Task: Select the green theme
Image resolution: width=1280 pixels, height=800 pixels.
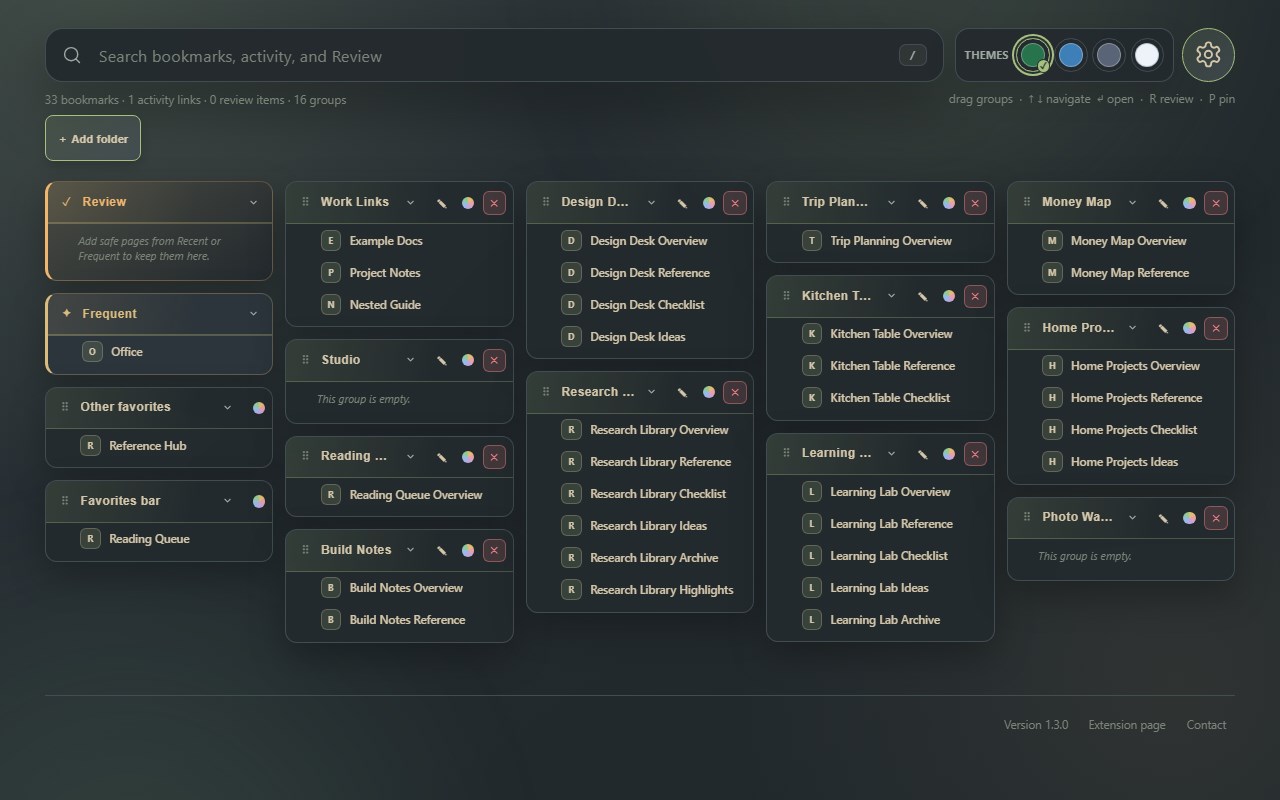Action: [x=1032, y=55]
